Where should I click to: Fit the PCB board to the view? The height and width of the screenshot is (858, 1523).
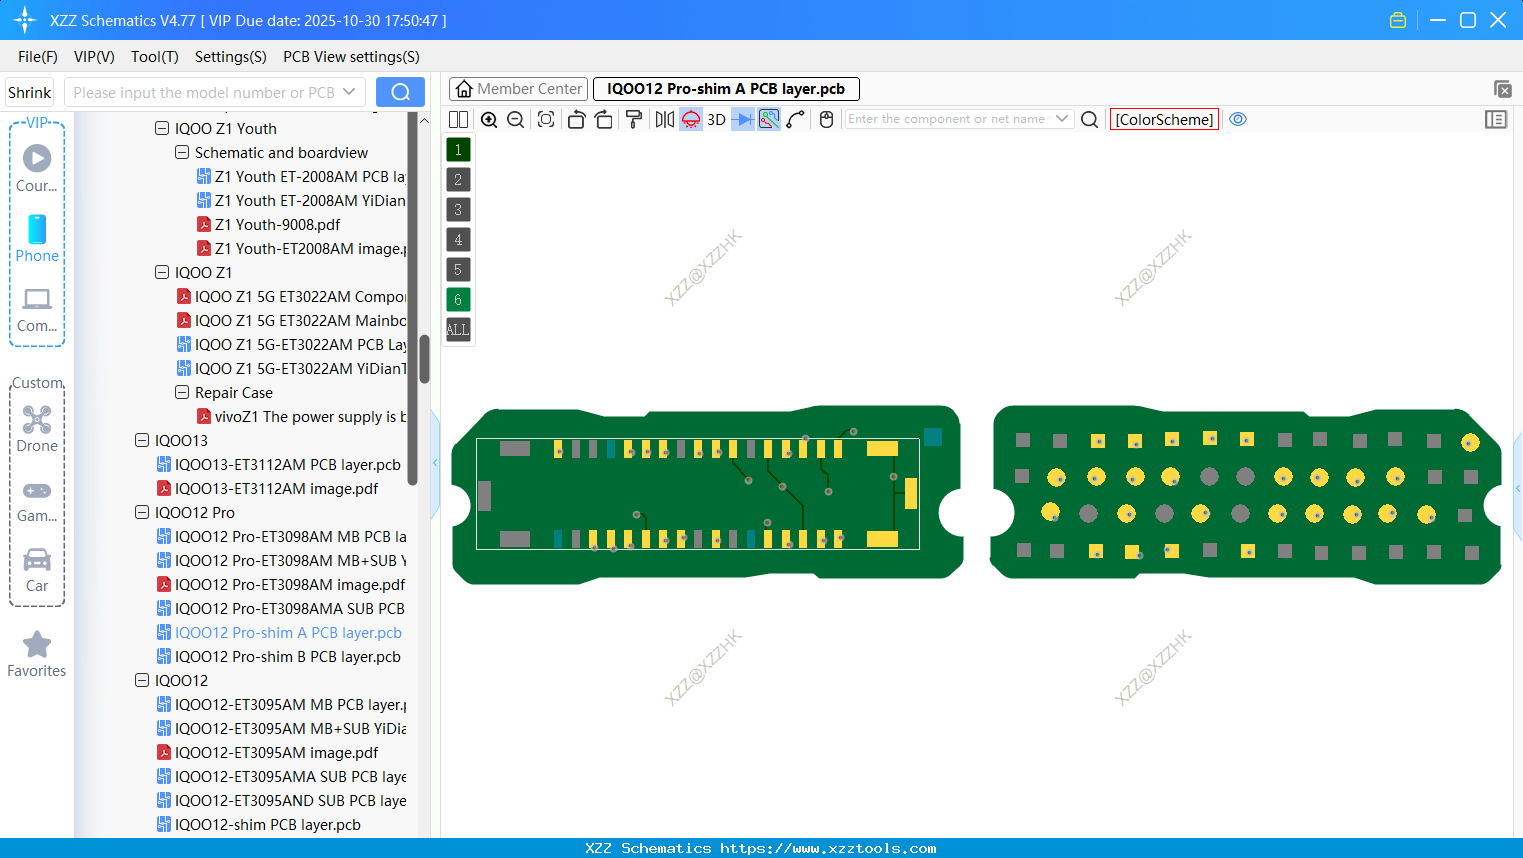click(546, 119)
